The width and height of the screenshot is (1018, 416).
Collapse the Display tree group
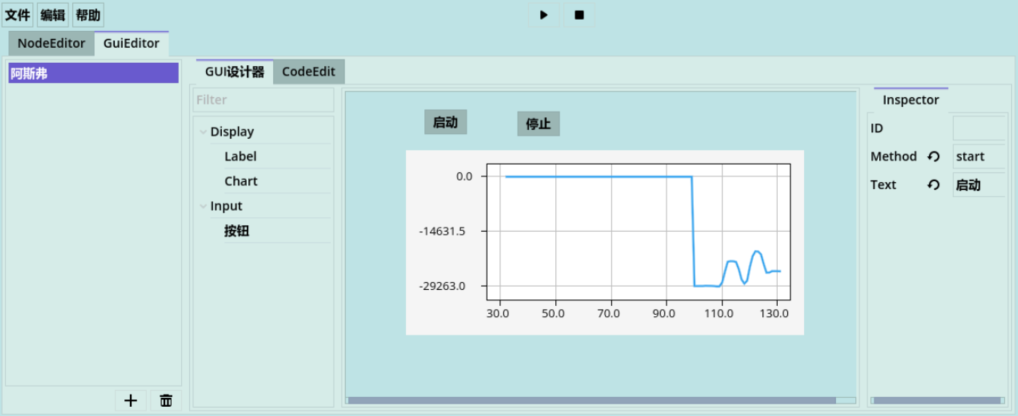tap(203, 132)
